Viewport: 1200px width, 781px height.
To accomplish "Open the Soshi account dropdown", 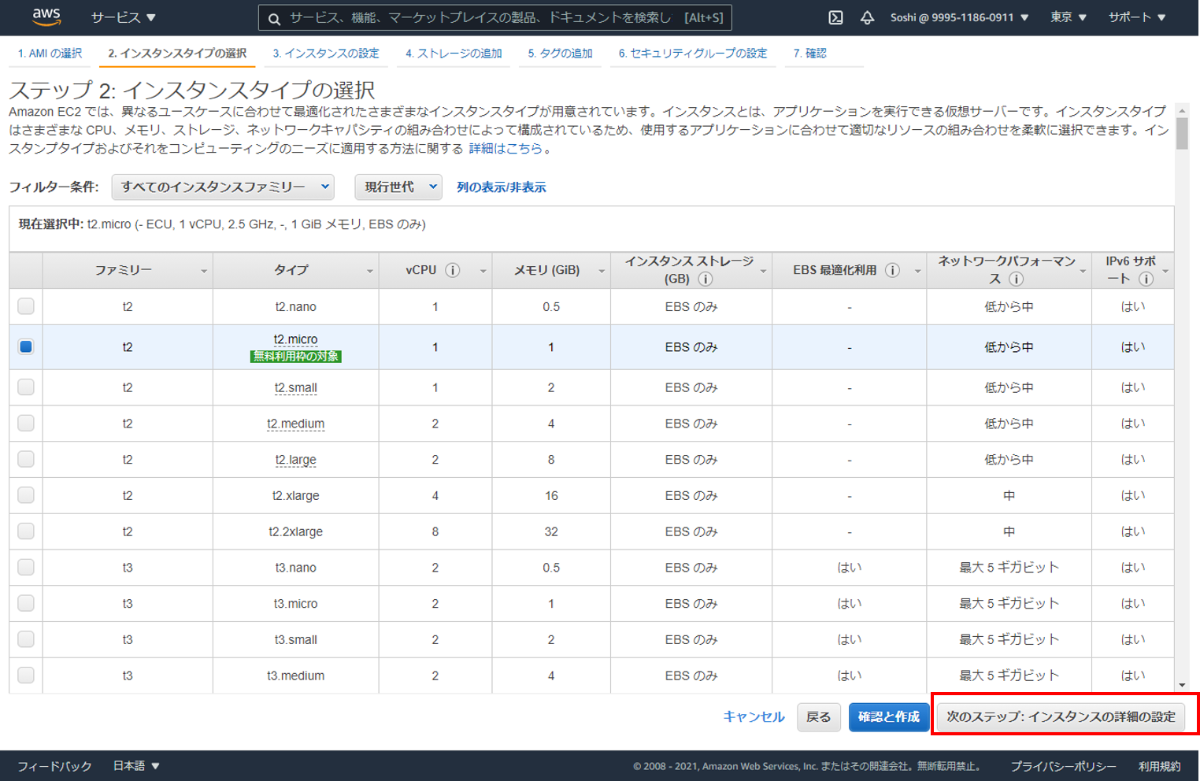I will click(960, 17).
